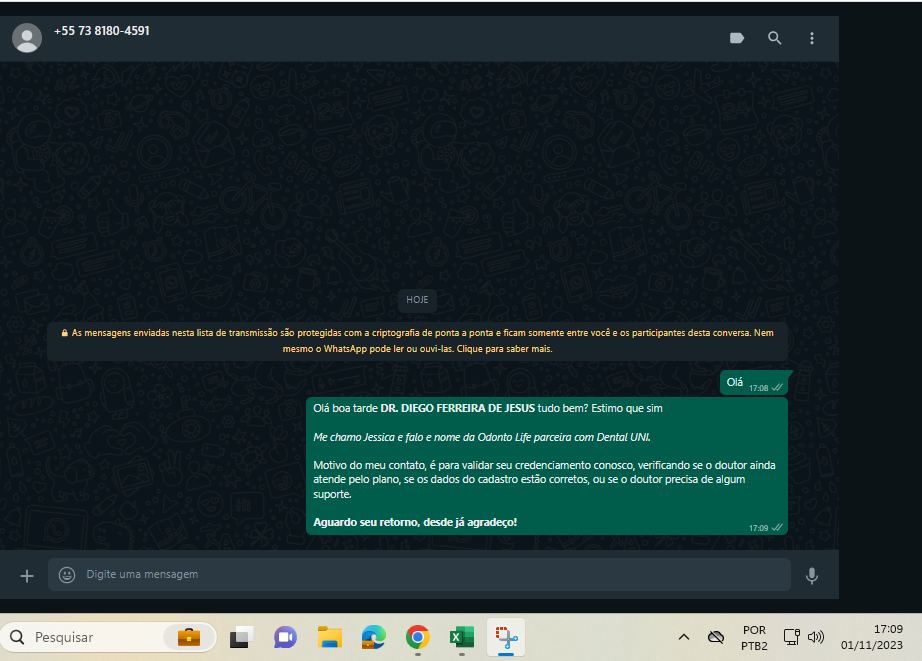
Task: Open contact info for +55 73 8180-4591
Action: tap(102, 31)
